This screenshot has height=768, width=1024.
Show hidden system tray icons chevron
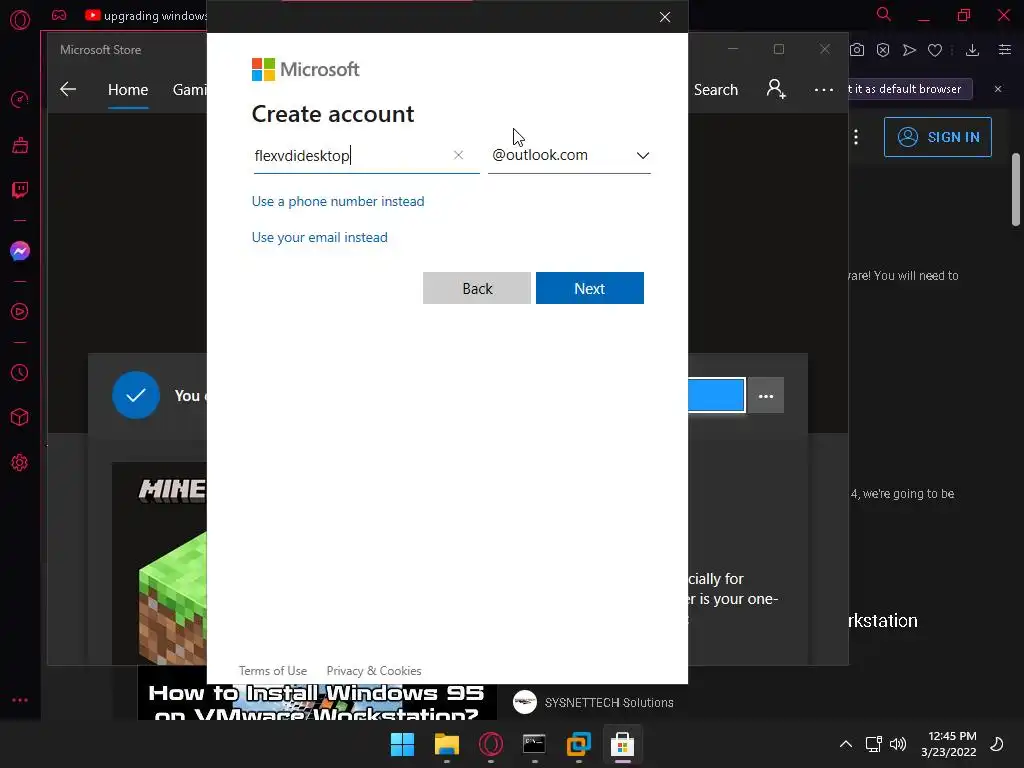(x=846, y=744)
